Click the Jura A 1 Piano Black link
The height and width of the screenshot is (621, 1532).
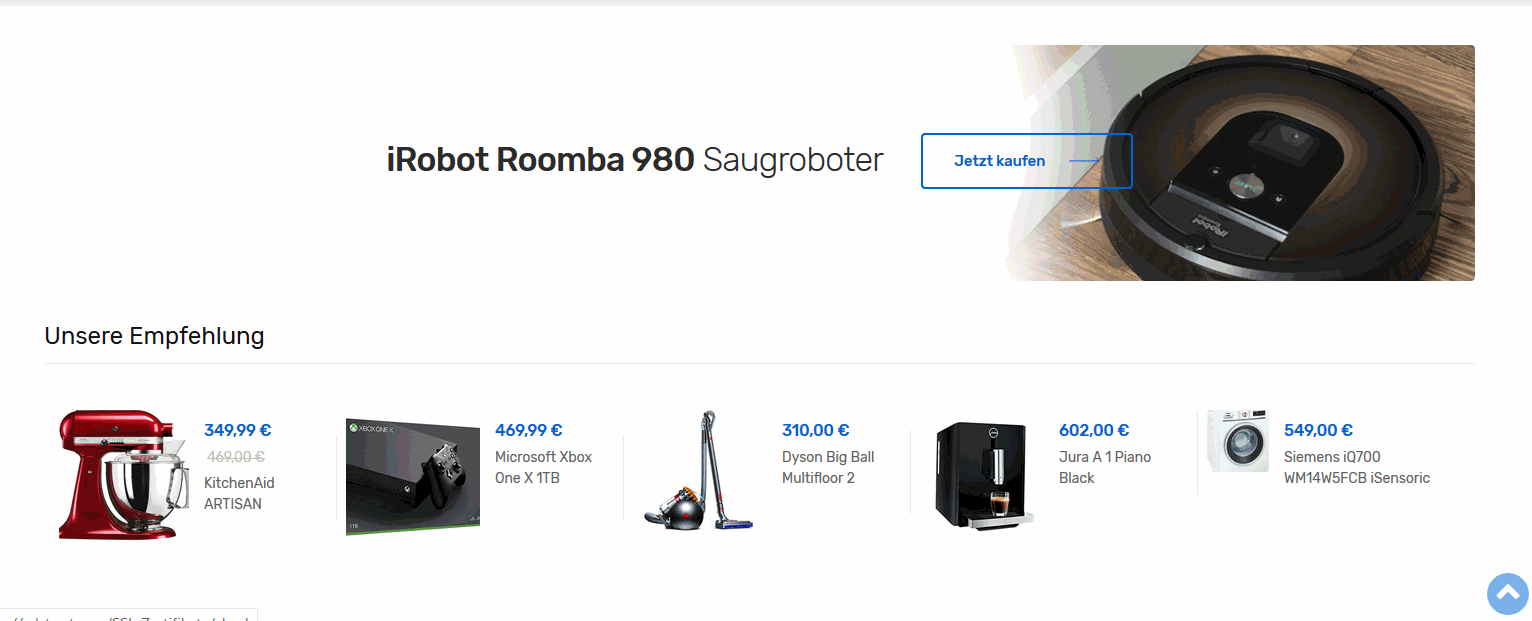click(1105, 467)
